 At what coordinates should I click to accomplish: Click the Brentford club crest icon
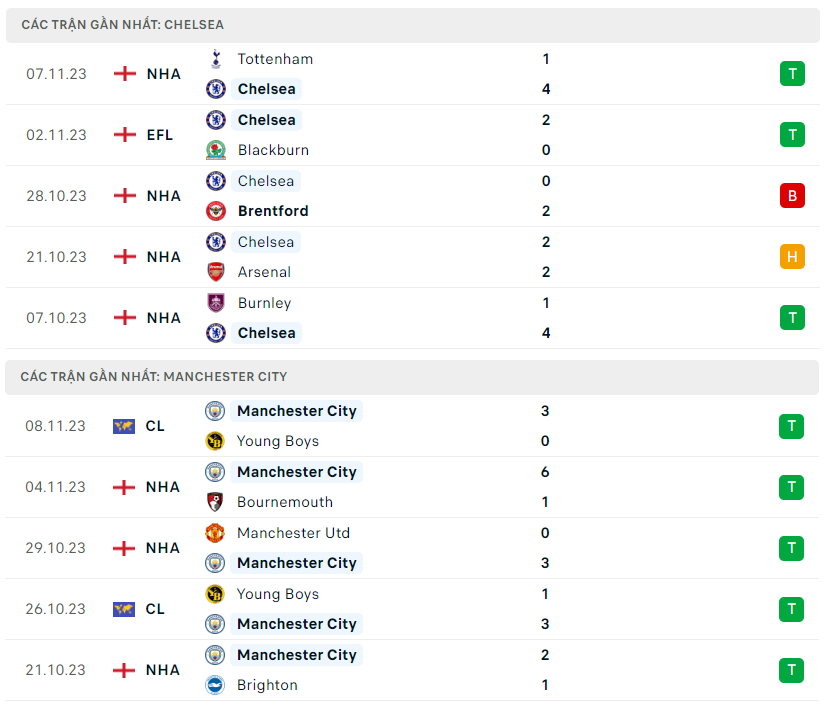tap(215, 211)
